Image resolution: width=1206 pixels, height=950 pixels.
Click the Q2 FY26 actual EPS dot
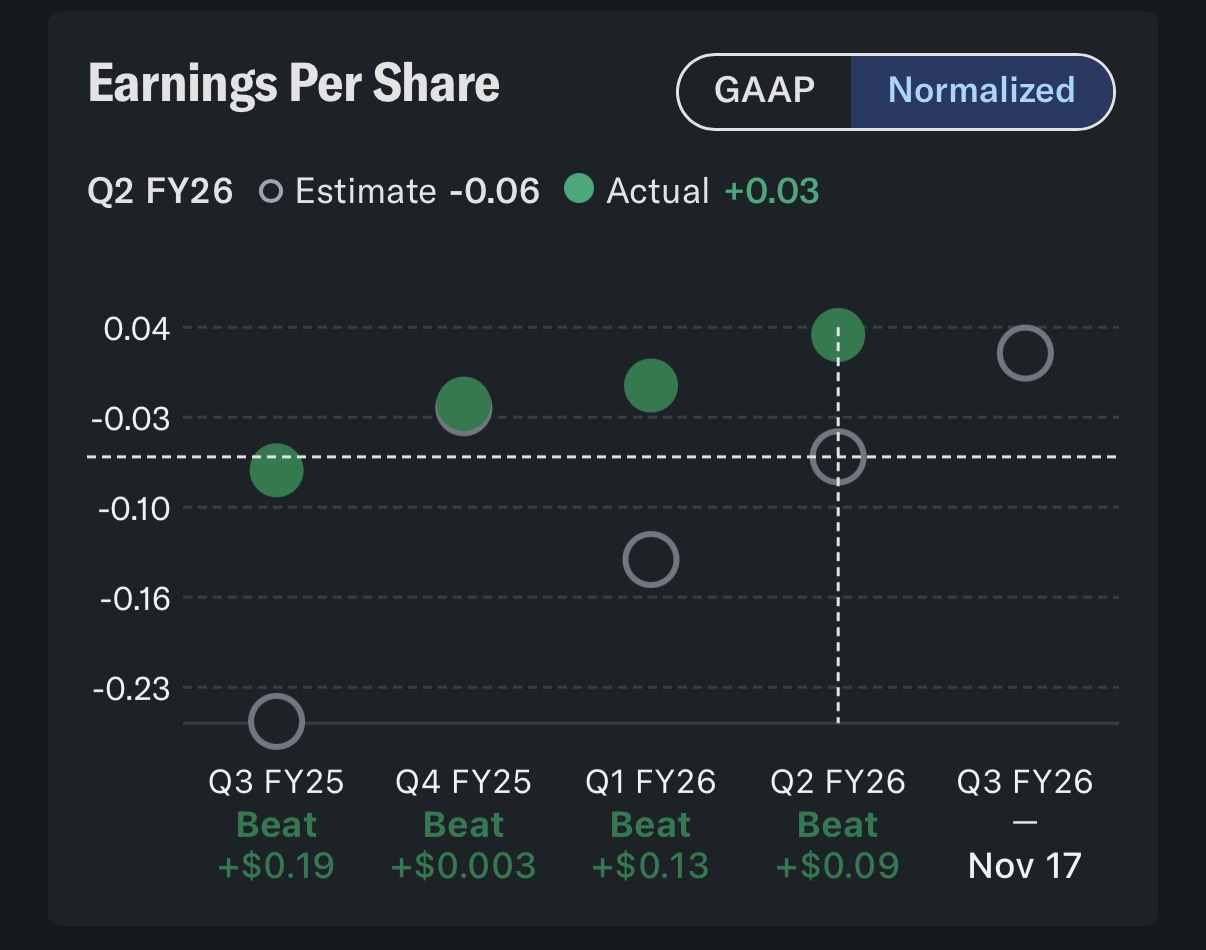pos(838,334)
